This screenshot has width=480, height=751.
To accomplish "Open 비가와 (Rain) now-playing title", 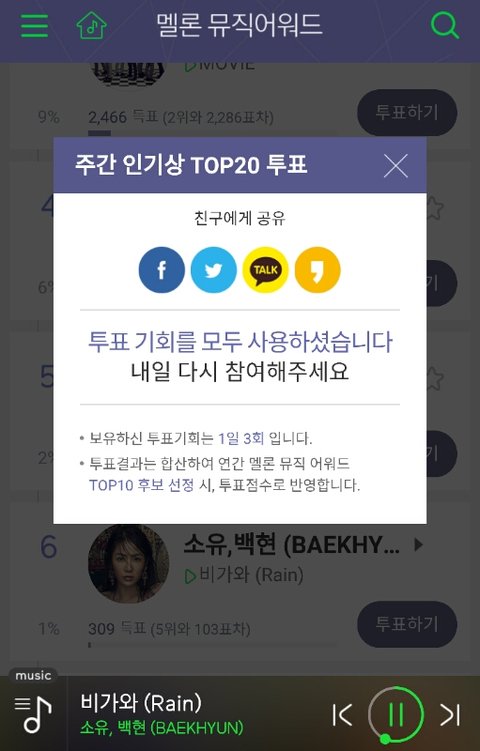I will tap(141, 703).
